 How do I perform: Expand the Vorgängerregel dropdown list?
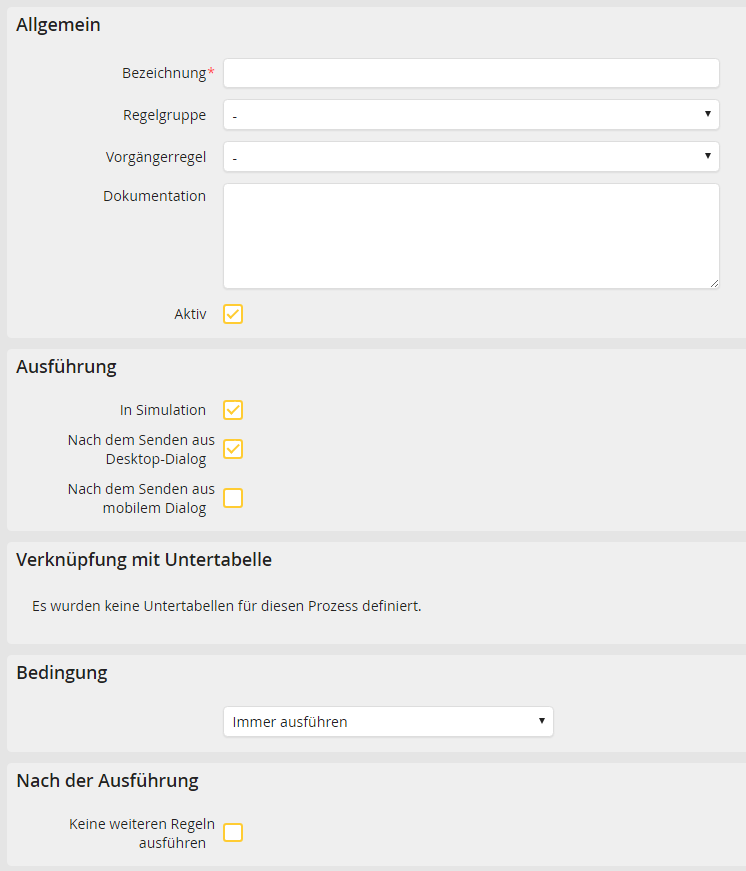click(470, 157)
